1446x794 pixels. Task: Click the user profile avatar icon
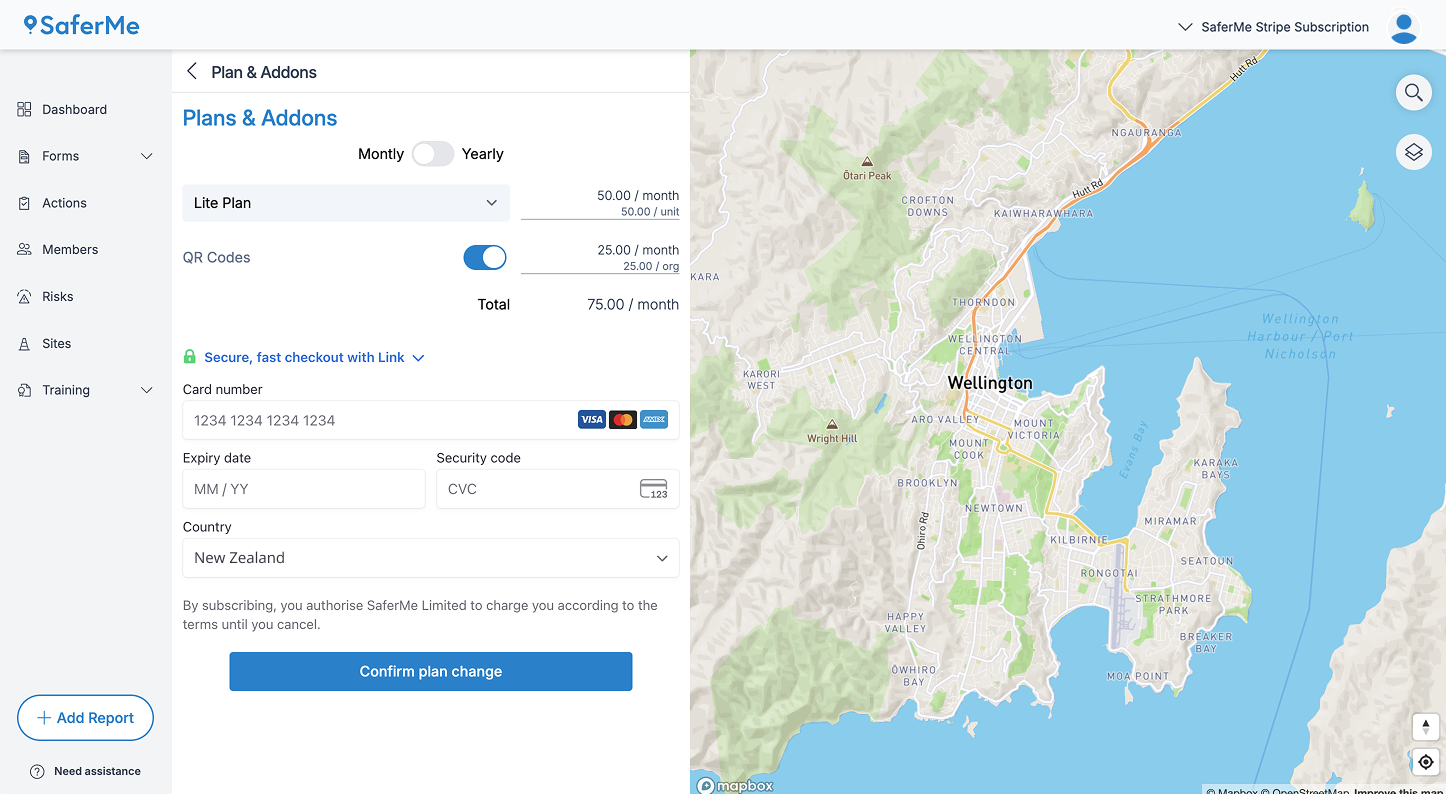pyautogui.click(x=1404, y=28)
